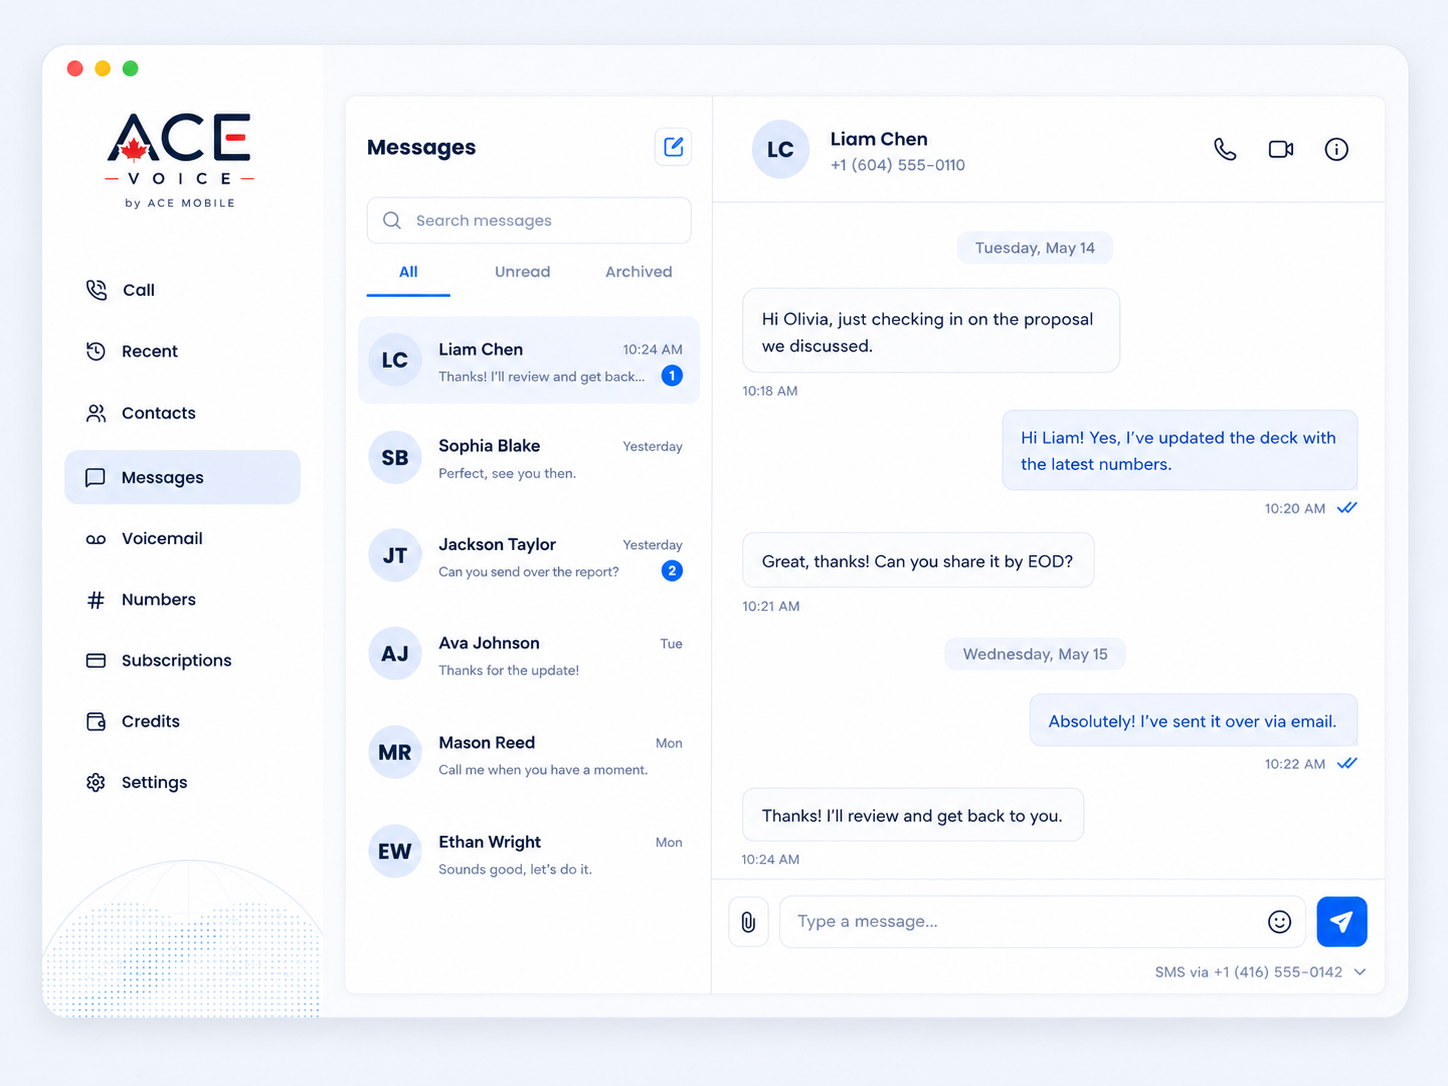Switch to the Archived tab
The height and width of the screenshot is (1086, 1448).
coord(638,272)
